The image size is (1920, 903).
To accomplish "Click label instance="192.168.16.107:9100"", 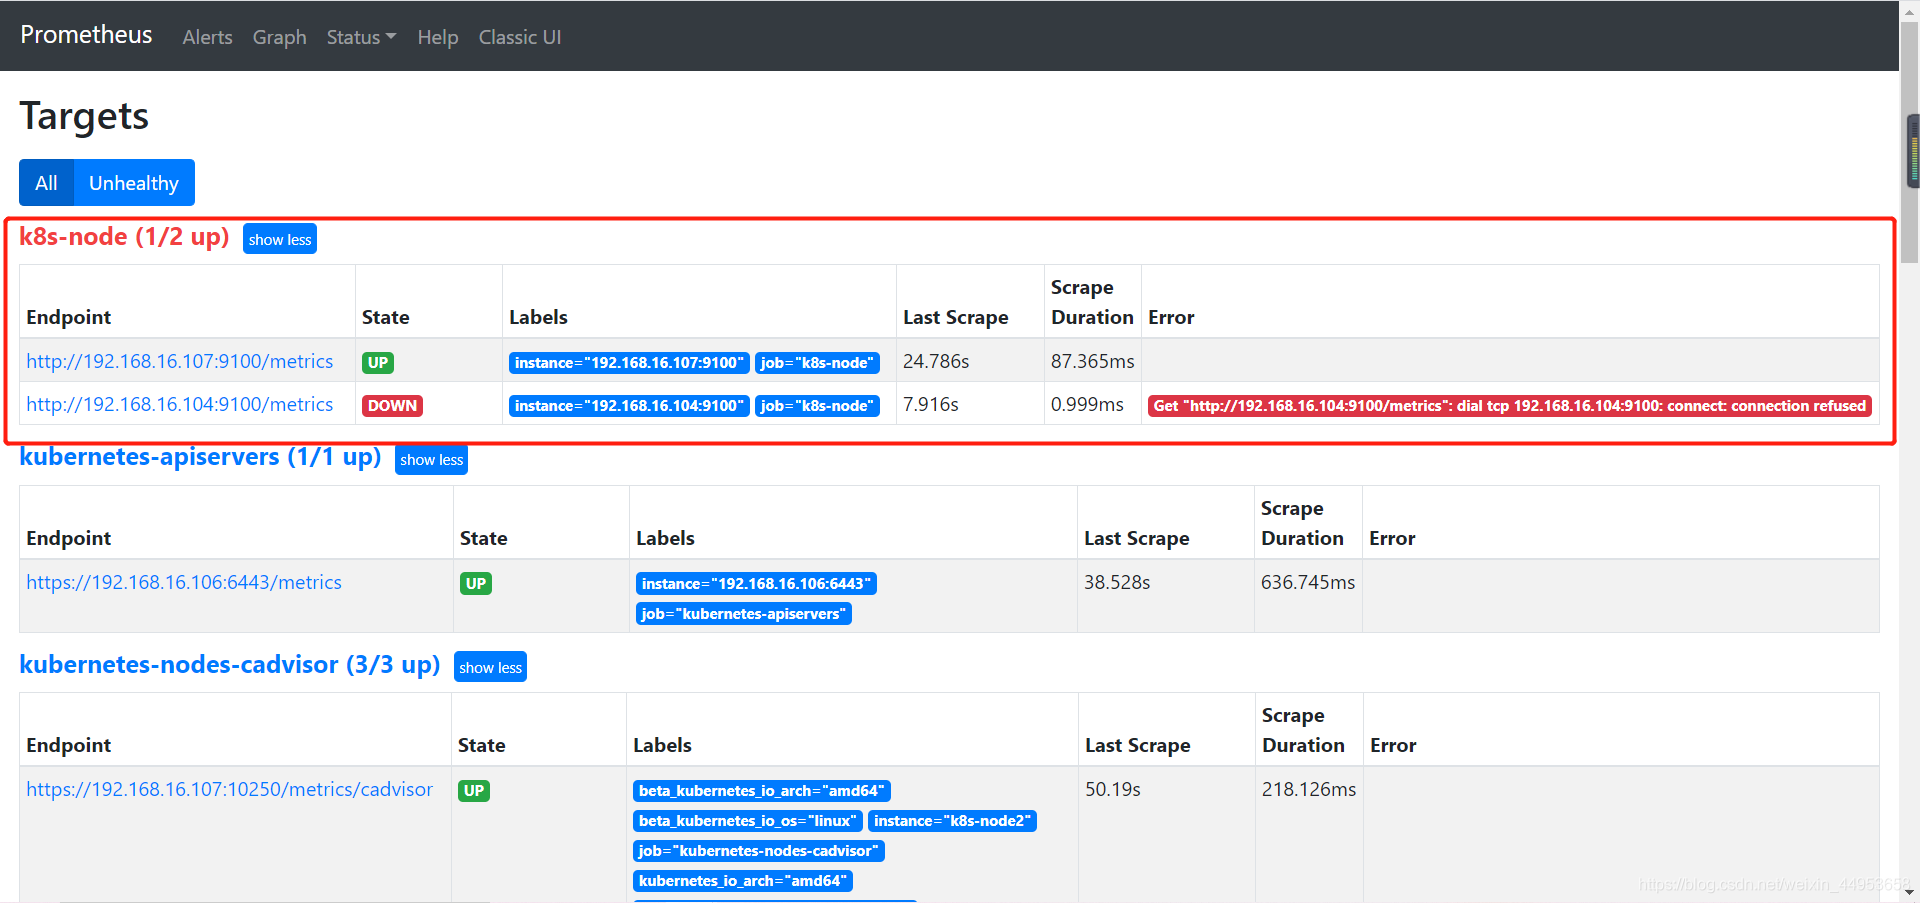I will (629, 363).
